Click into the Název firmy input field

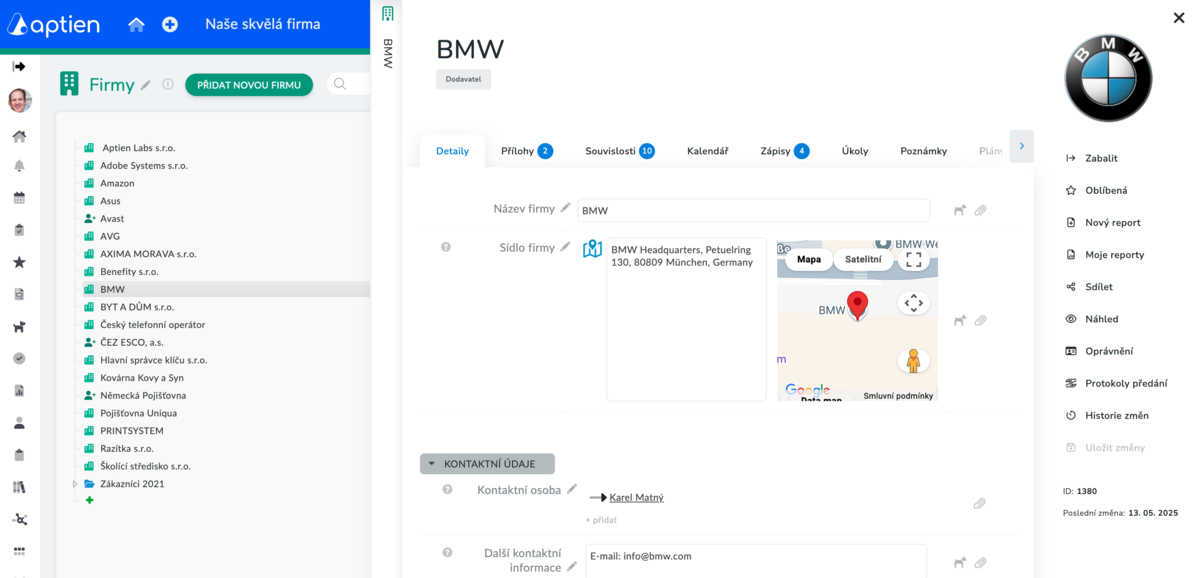(753, 210)
